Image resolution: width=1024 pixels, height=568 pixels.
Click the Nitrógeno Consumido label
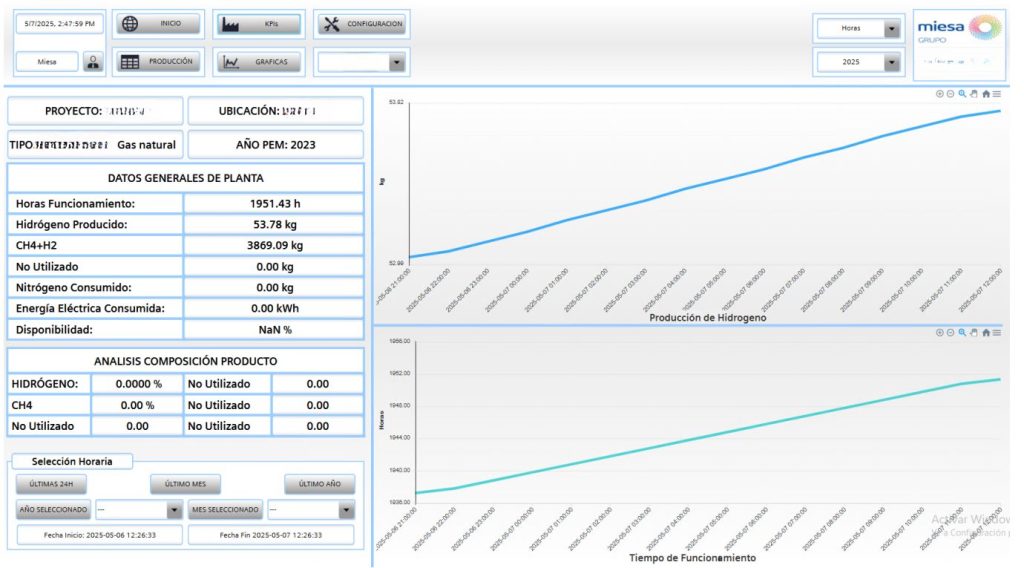(x=73, y=287)
